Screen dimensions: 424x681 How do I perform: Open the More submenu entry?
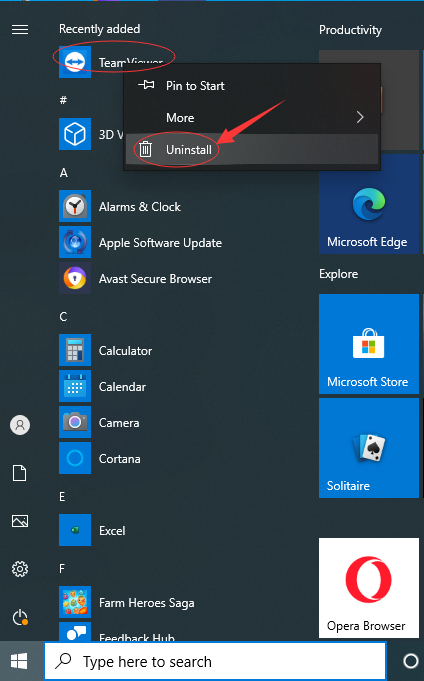(252, 118)
